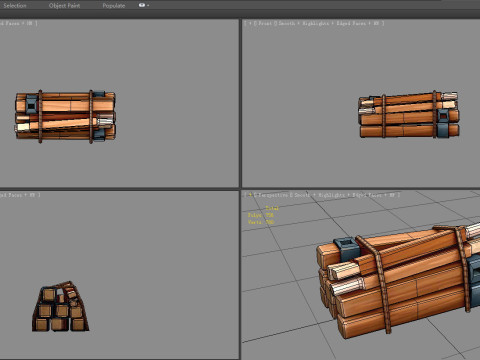Click the ribbon minimize toggle icon
Screen dimensions: 480x360
(x=142, y=5)
